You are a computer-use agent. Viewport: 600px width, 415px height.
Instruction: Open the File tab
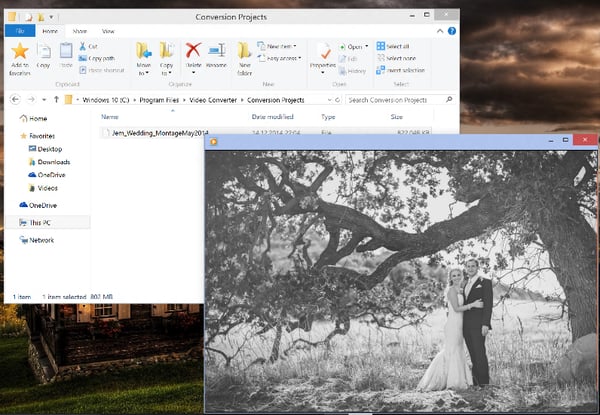tap(20, 31)
